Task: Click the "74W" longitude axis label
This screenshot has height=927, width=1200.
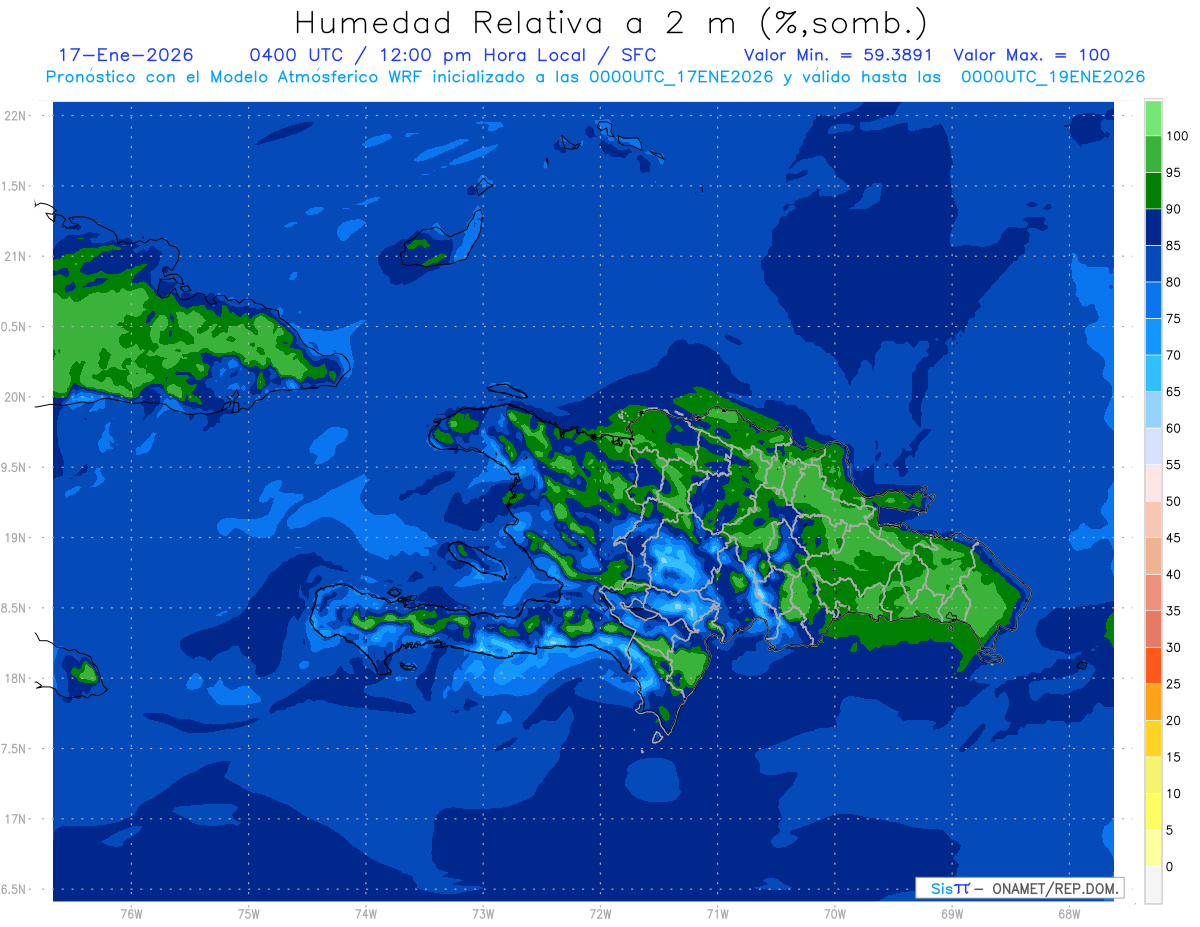Action: (366, 914)
